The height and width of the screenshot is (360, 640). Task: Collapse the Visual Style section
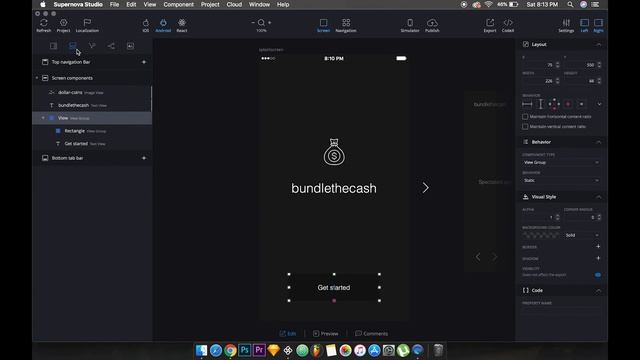(x=598, y=197)
